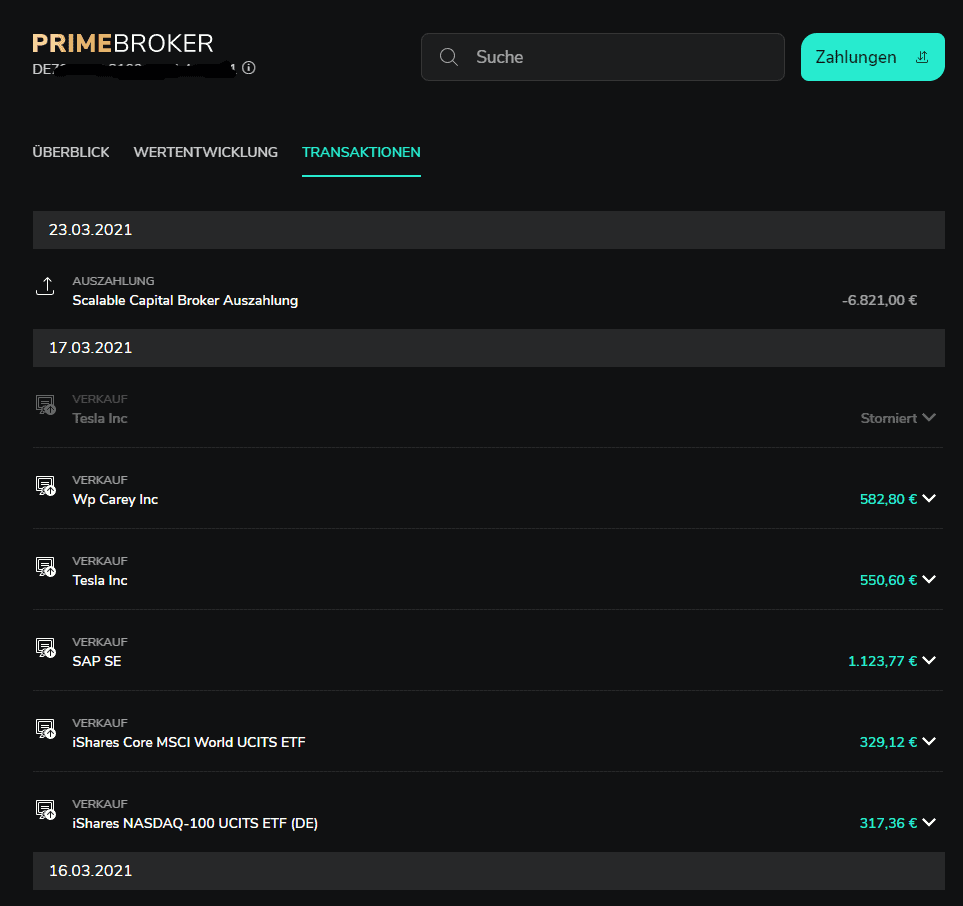Click the sell icon beside Wp Carey Inc
This screenshot has width=963, height=906.
click(x=45, y=487)
